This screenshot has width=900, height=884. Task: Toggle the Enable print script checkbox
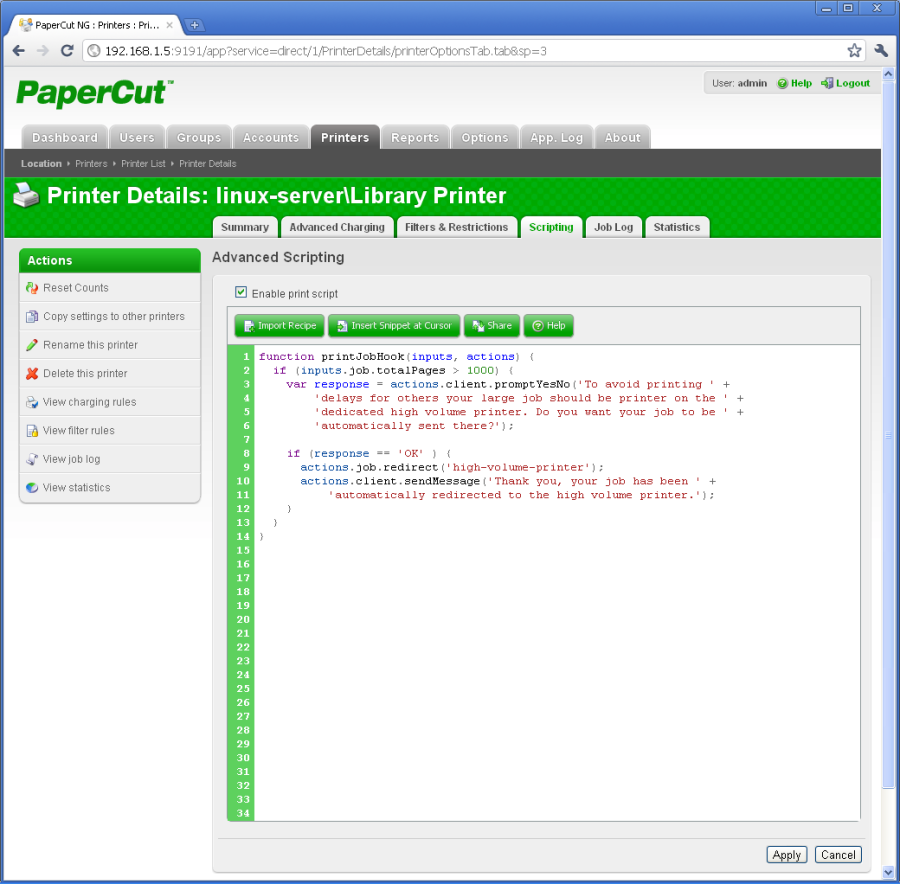click(x=241, y=291)
